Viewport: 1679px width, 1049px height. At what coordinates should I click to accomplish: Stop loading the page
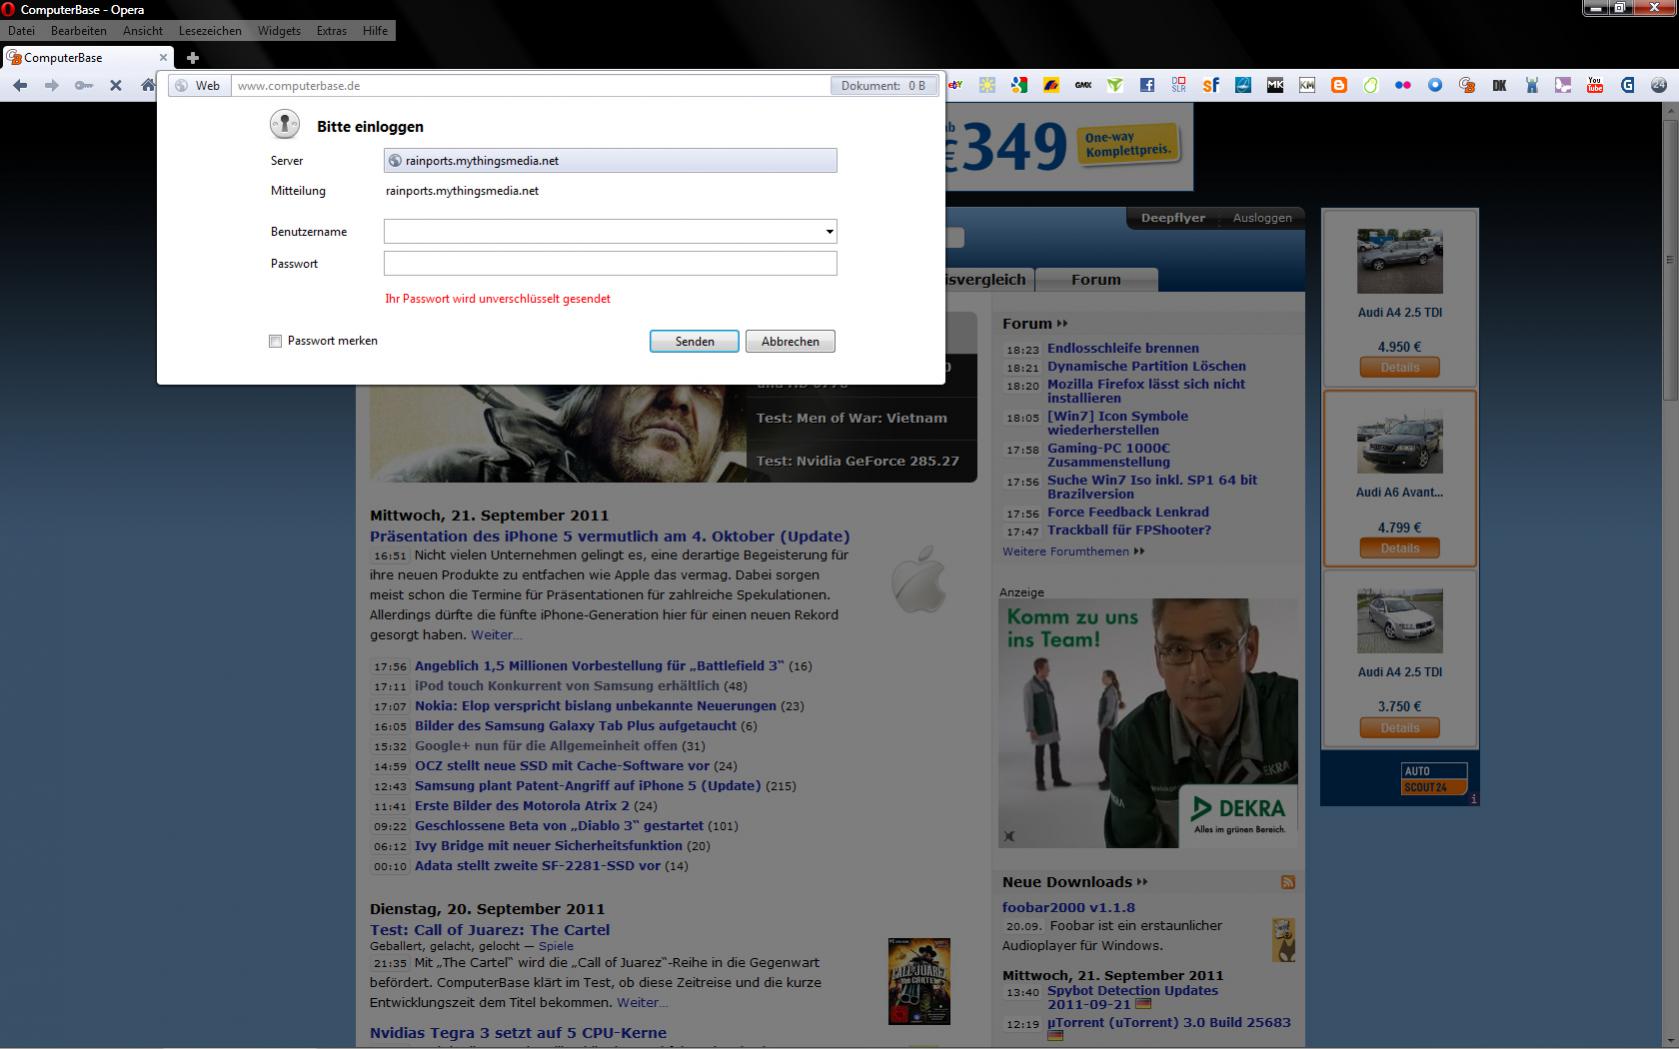click(x=116, y=86)
